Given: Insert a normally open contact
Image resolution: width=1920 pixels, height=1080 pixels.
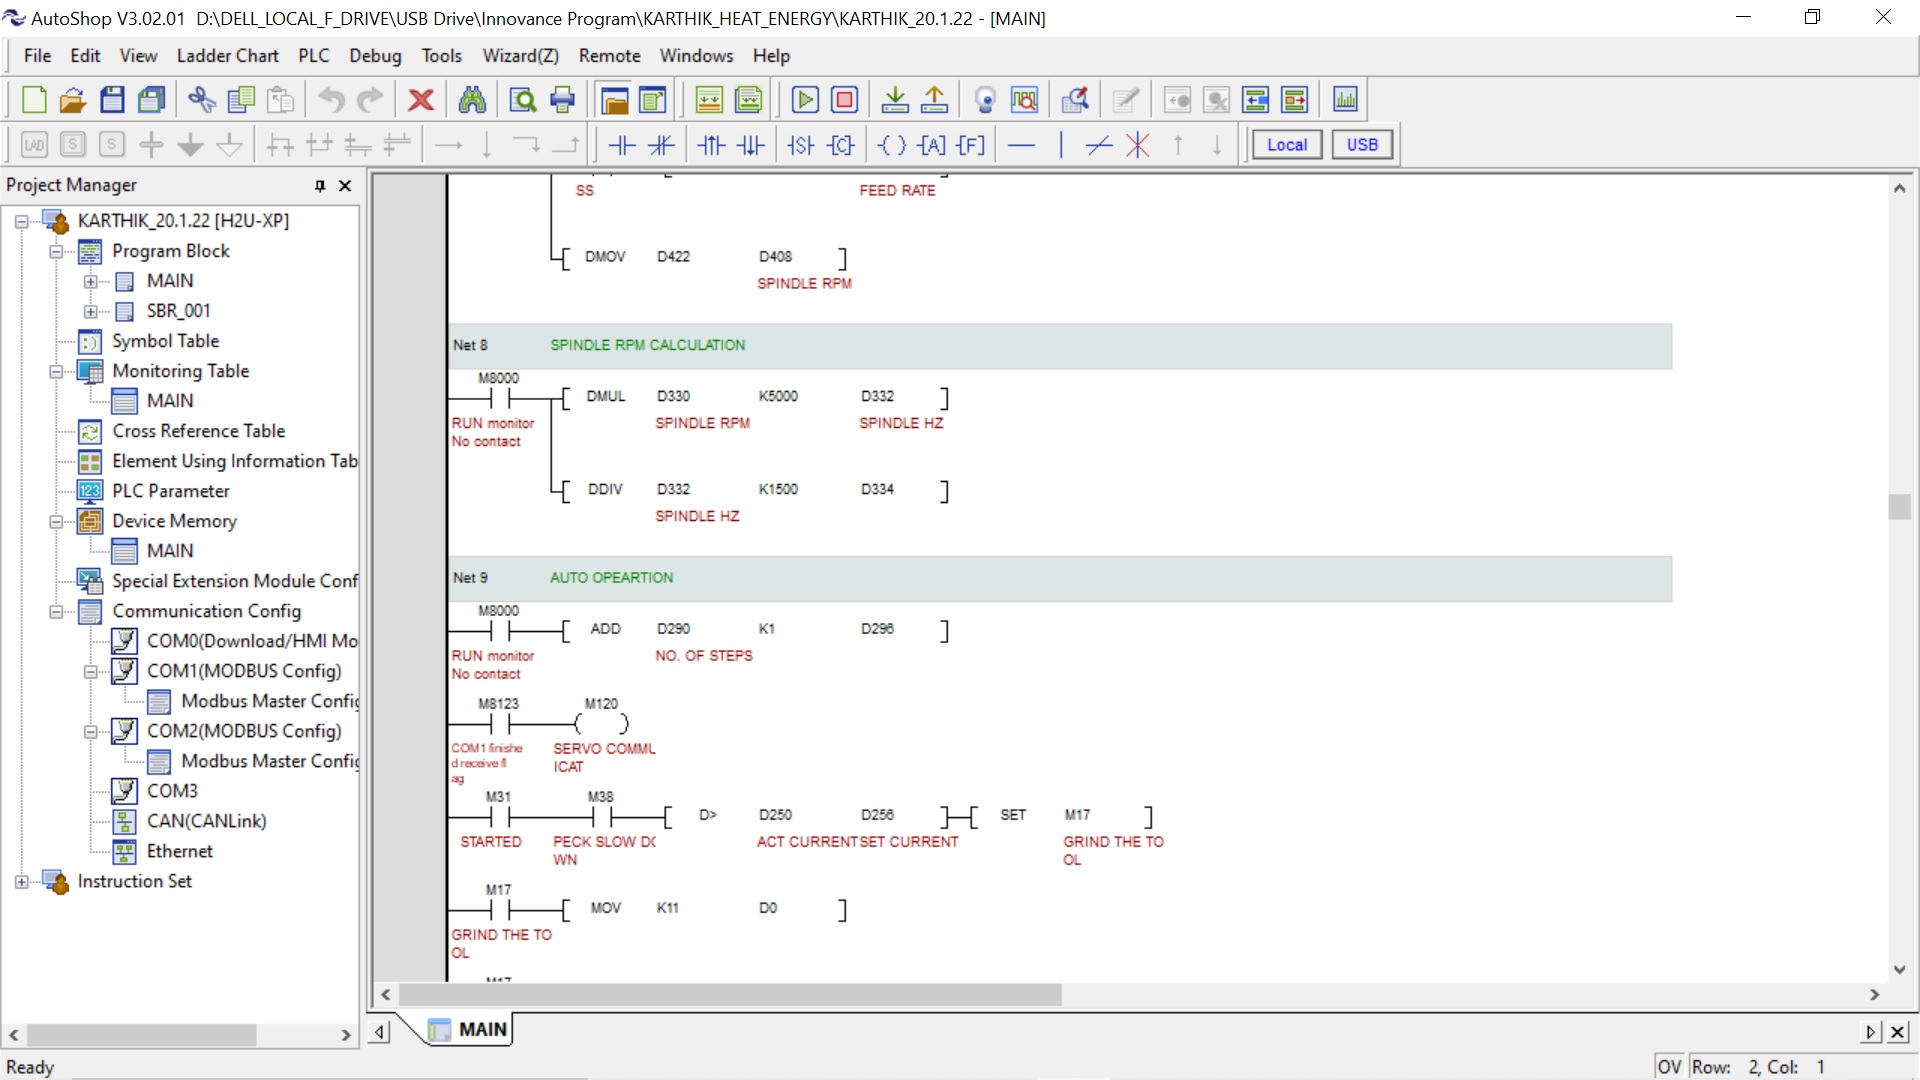Looking at the screenshot, I should click(x=622, y=145).
